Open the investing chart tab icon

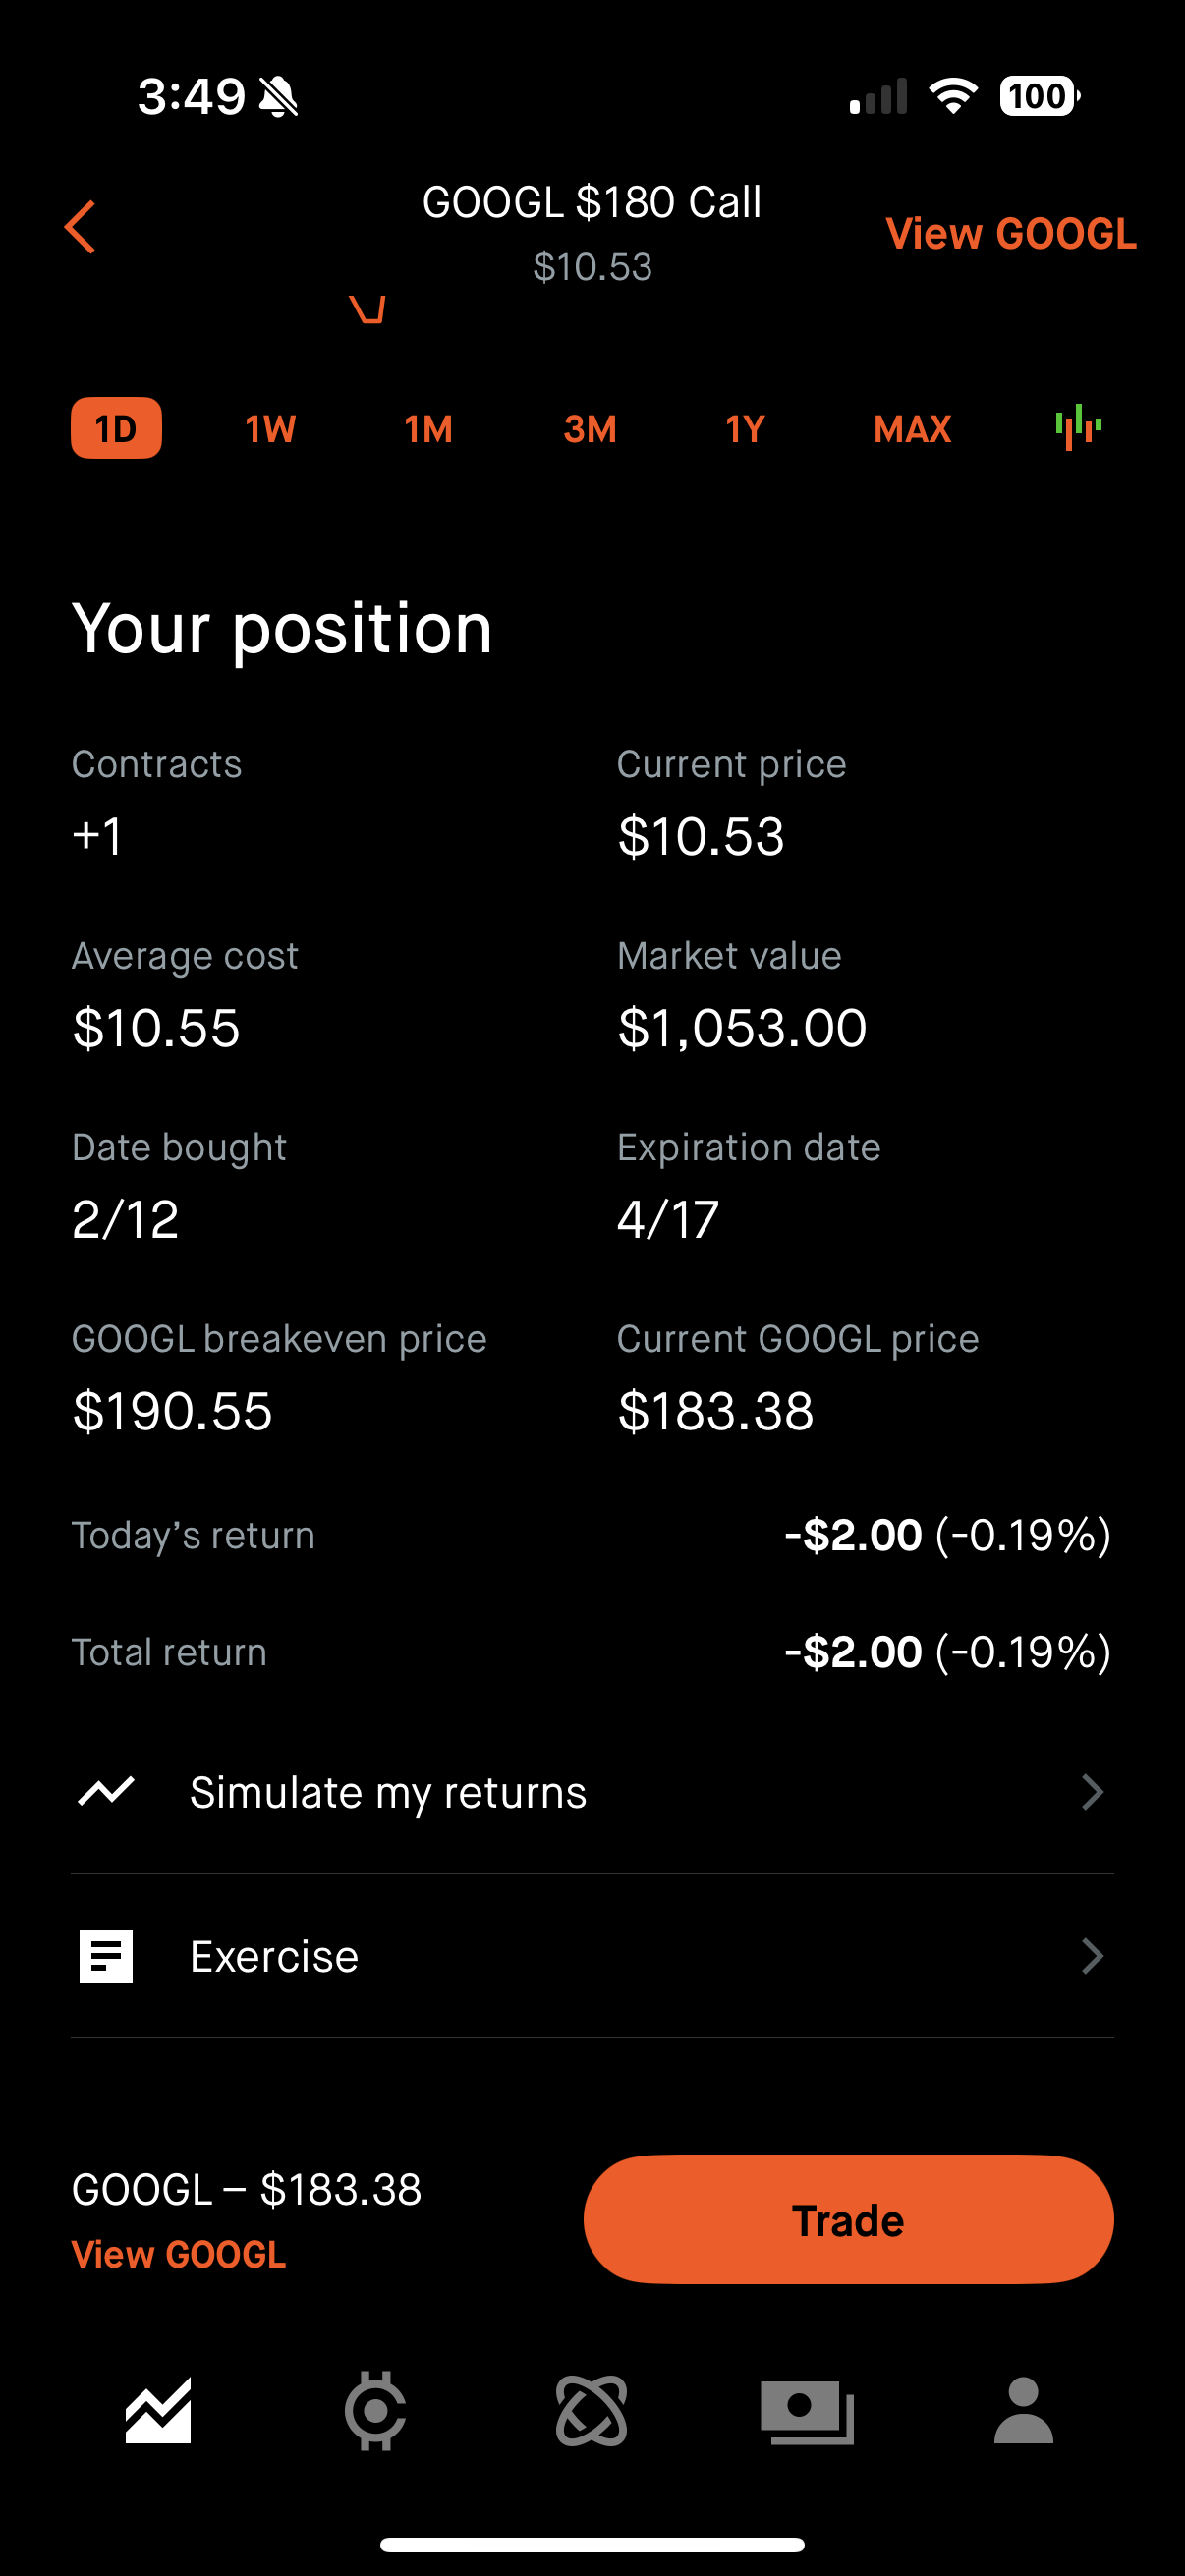click(158, 2411)
